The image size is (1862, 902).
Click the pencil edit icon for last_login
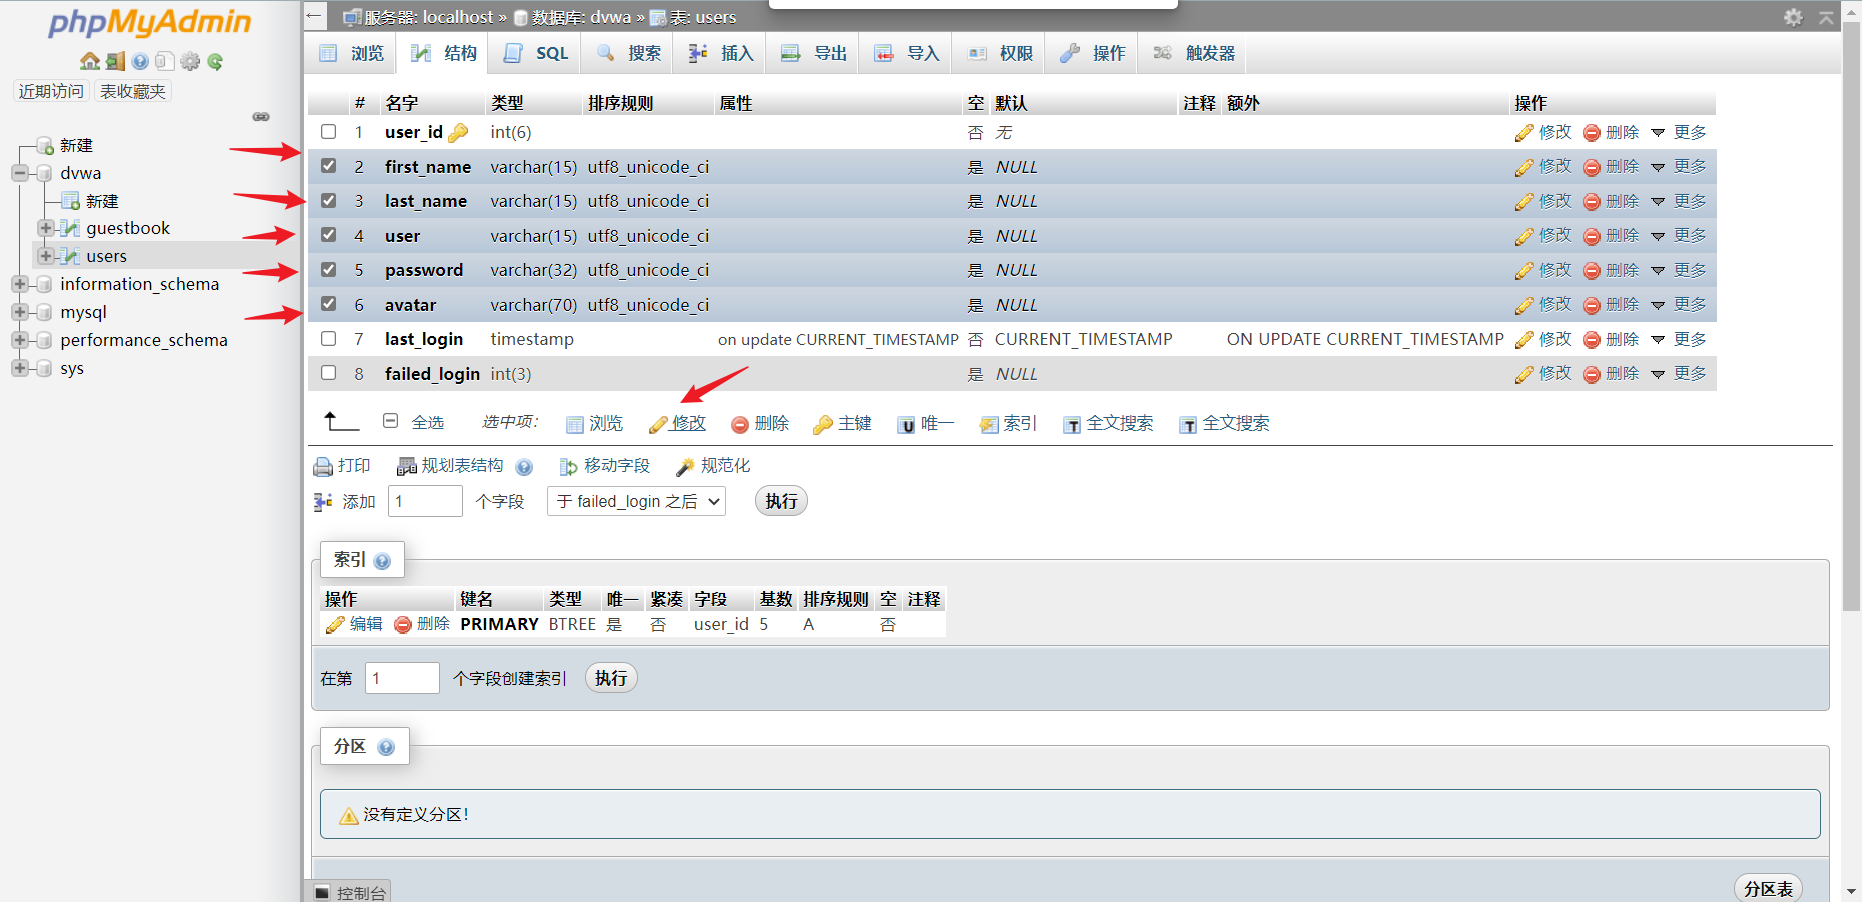pos(1524,340)
